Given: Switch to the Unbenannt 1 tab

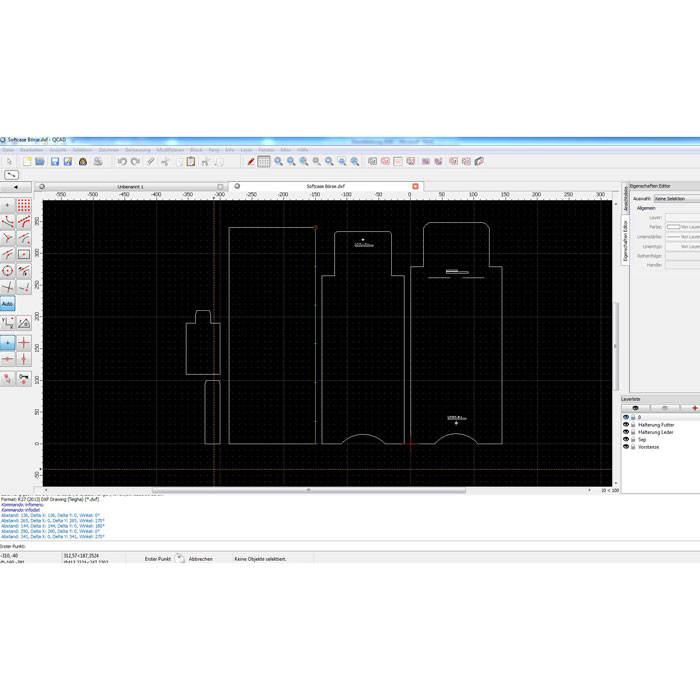Looking at the screenshot, I should [130, 186].
